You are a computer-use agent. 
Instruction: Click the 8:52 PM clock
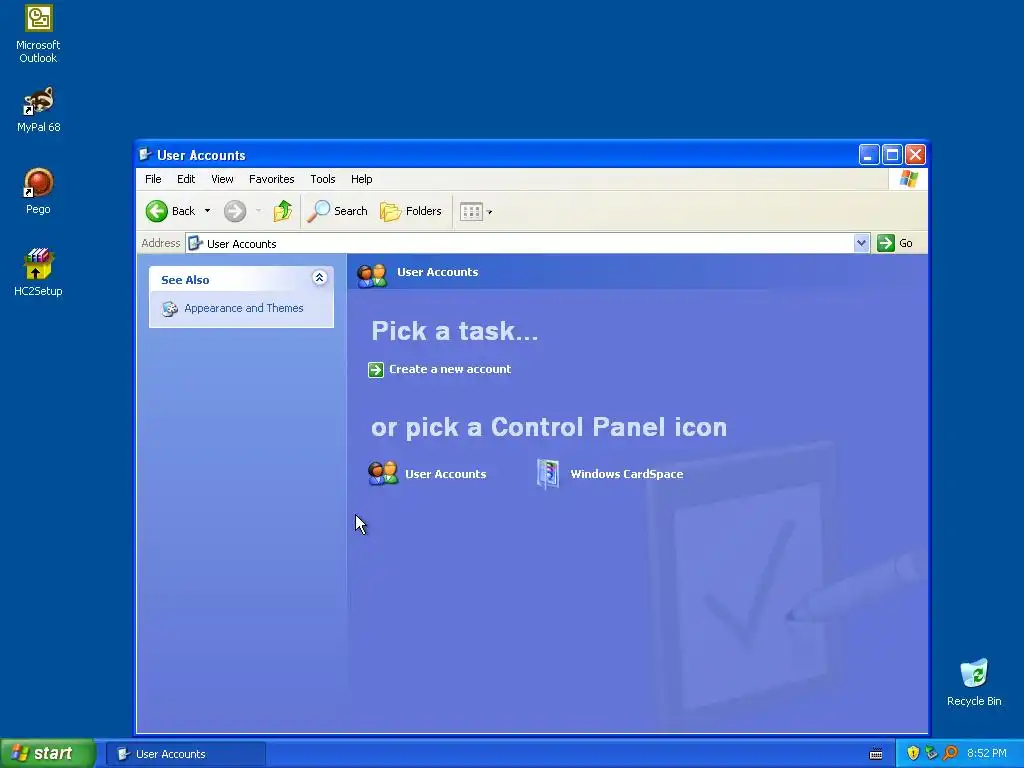[987, 754]
